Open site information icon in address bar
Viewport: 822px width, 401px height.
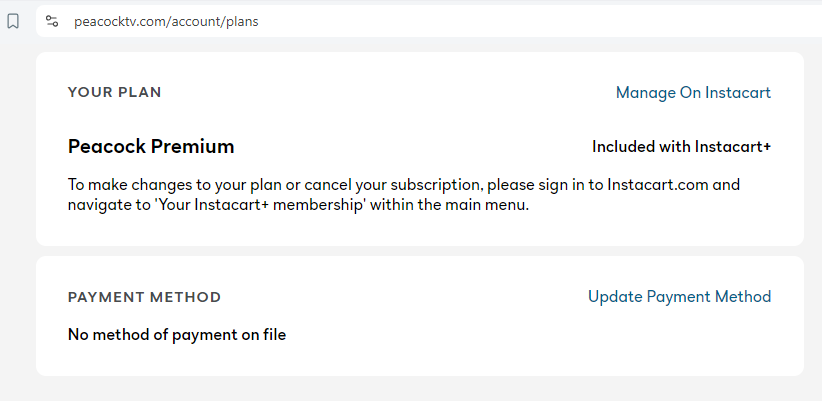[52, 21]
